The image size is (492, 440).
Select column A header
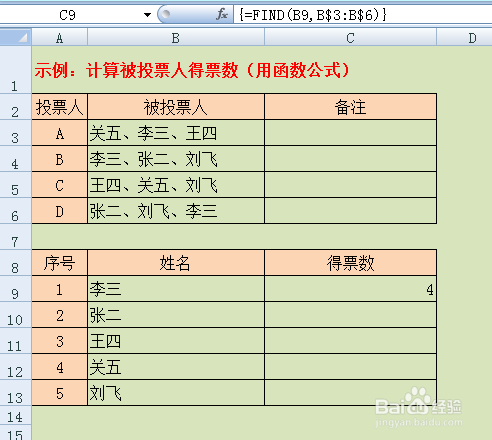(60, 37)
